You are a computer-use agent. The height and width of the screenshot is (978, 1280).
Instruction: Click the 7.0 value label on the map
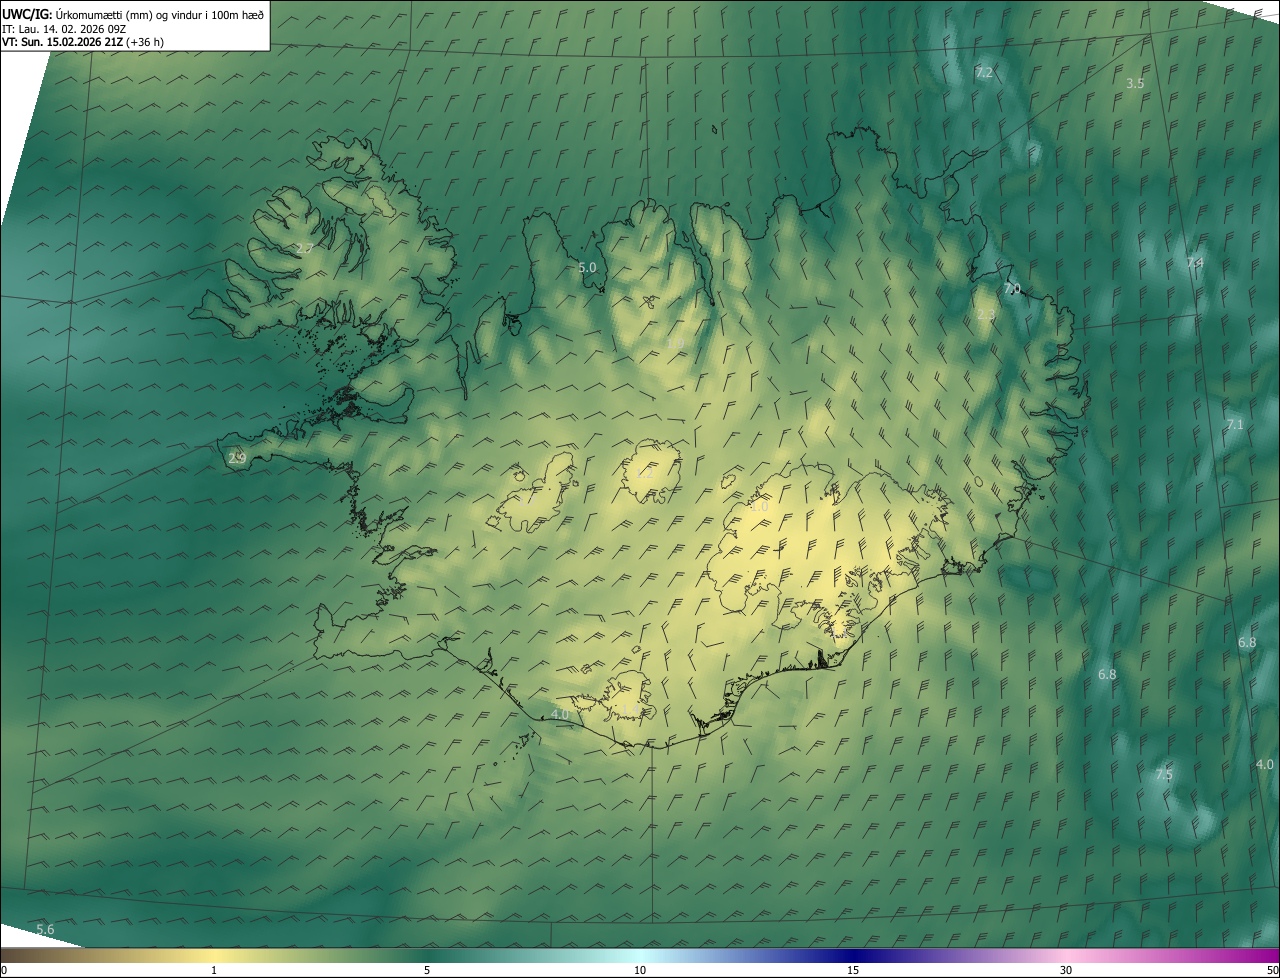(x=1012, y=289)
